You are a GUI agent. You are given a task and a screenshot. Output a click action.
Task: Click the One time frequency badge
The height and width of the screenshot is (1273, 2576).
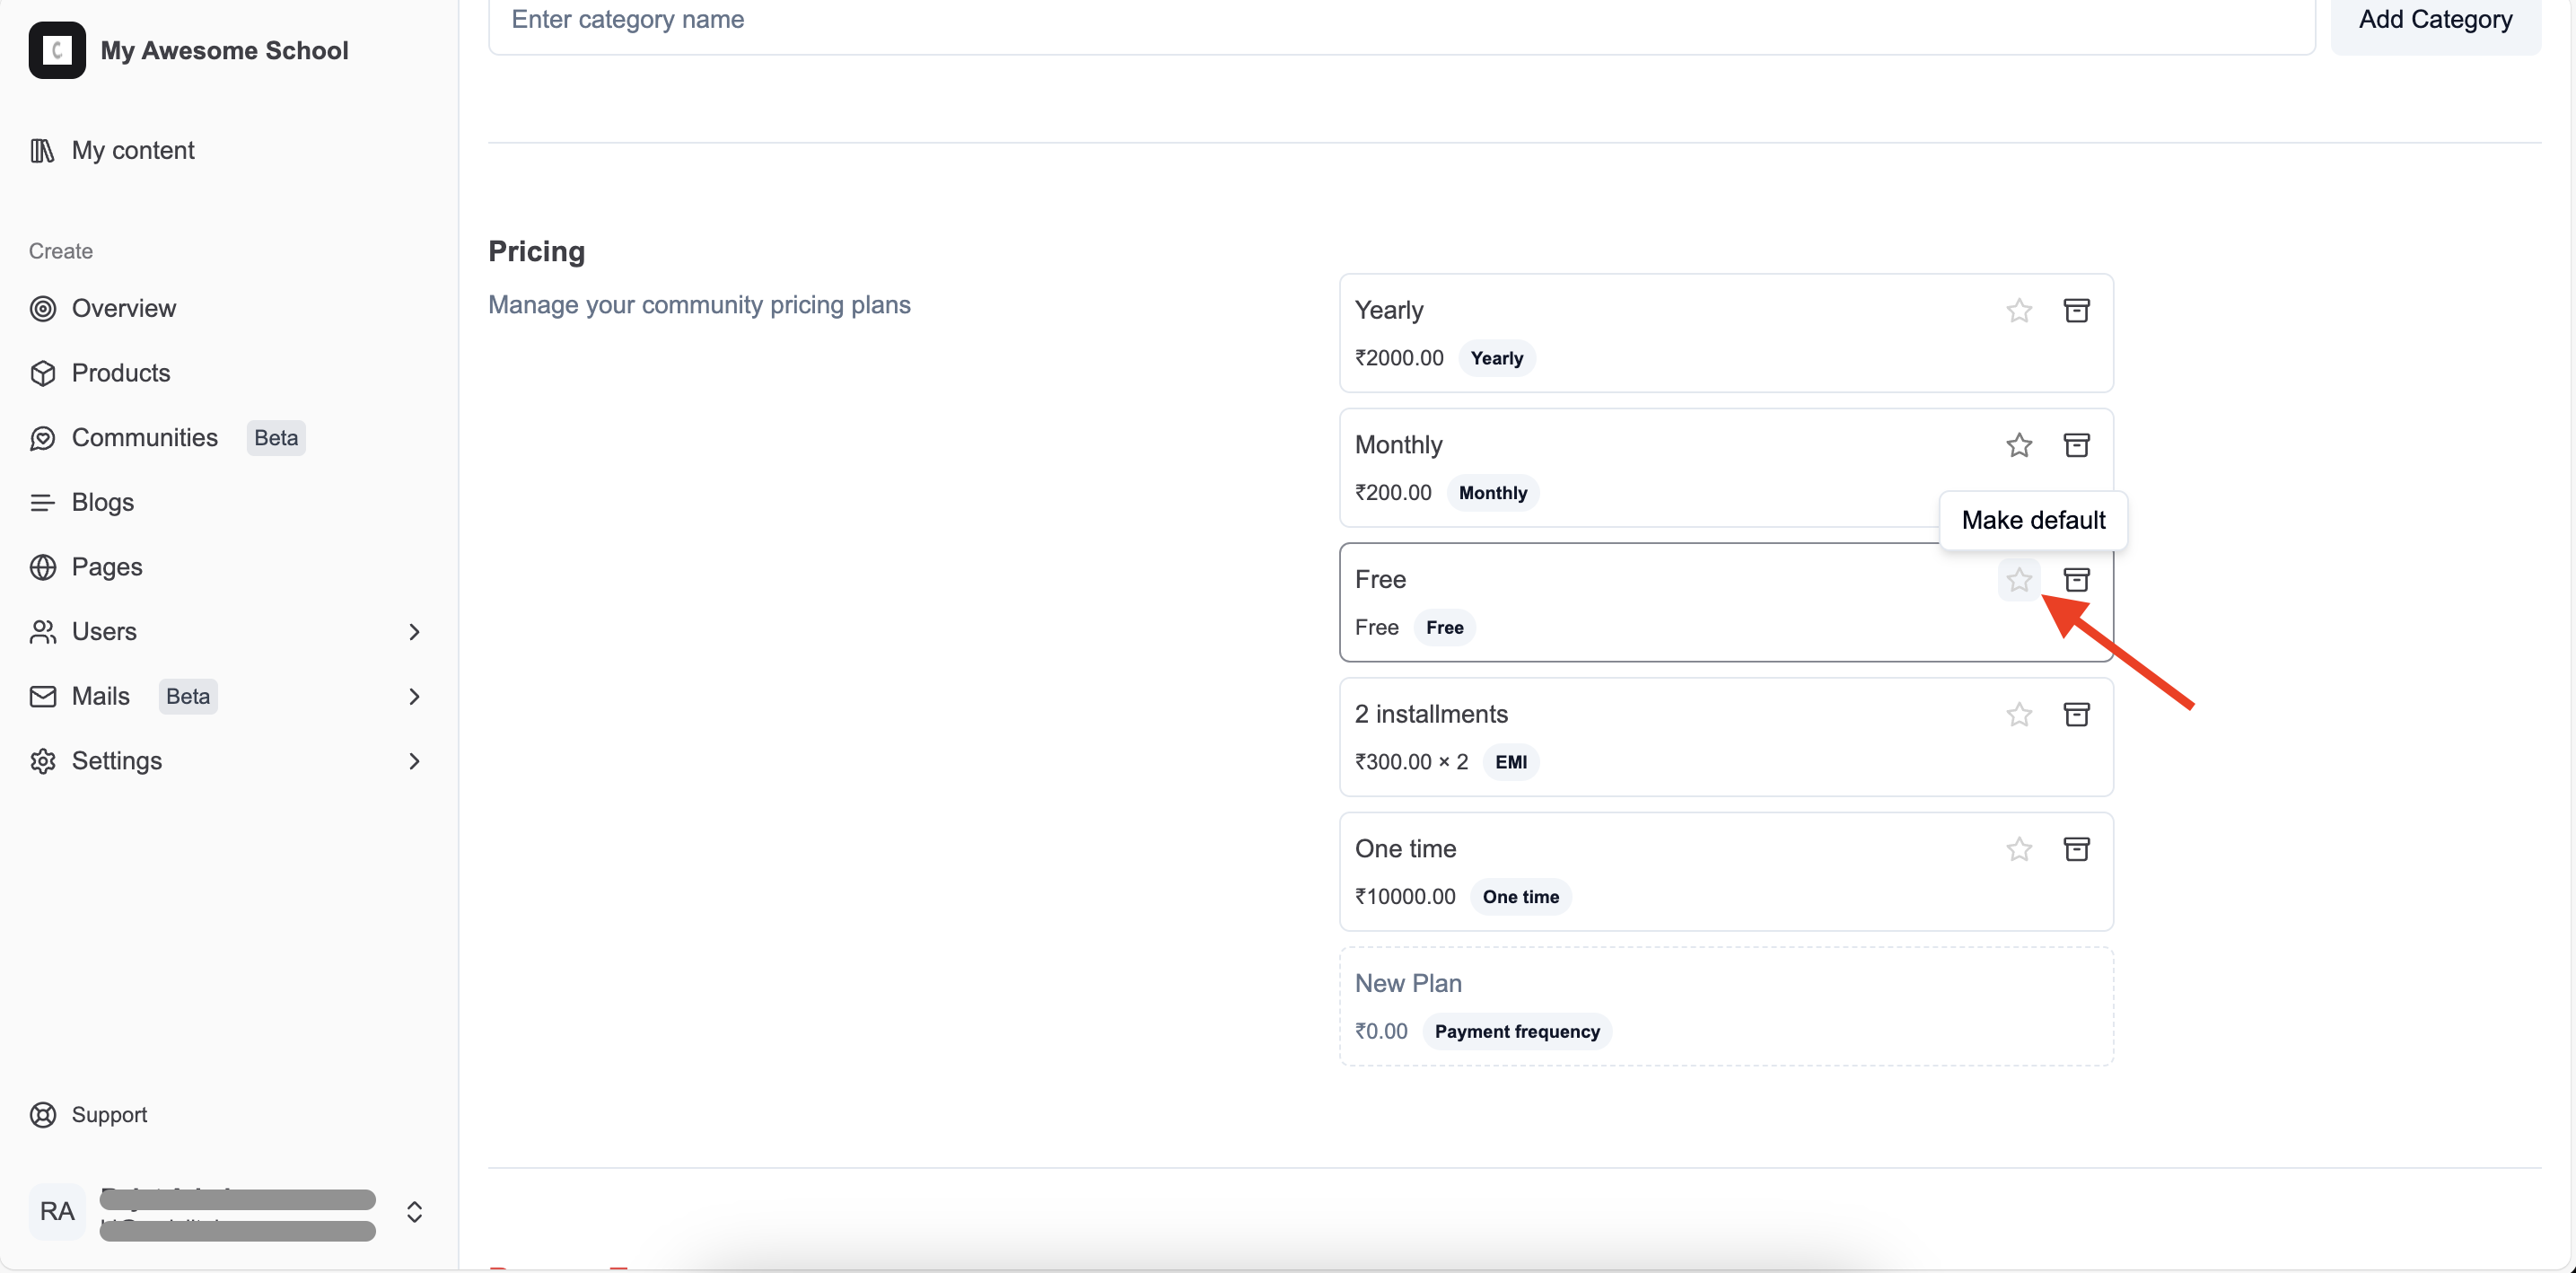coord(1520,897)
